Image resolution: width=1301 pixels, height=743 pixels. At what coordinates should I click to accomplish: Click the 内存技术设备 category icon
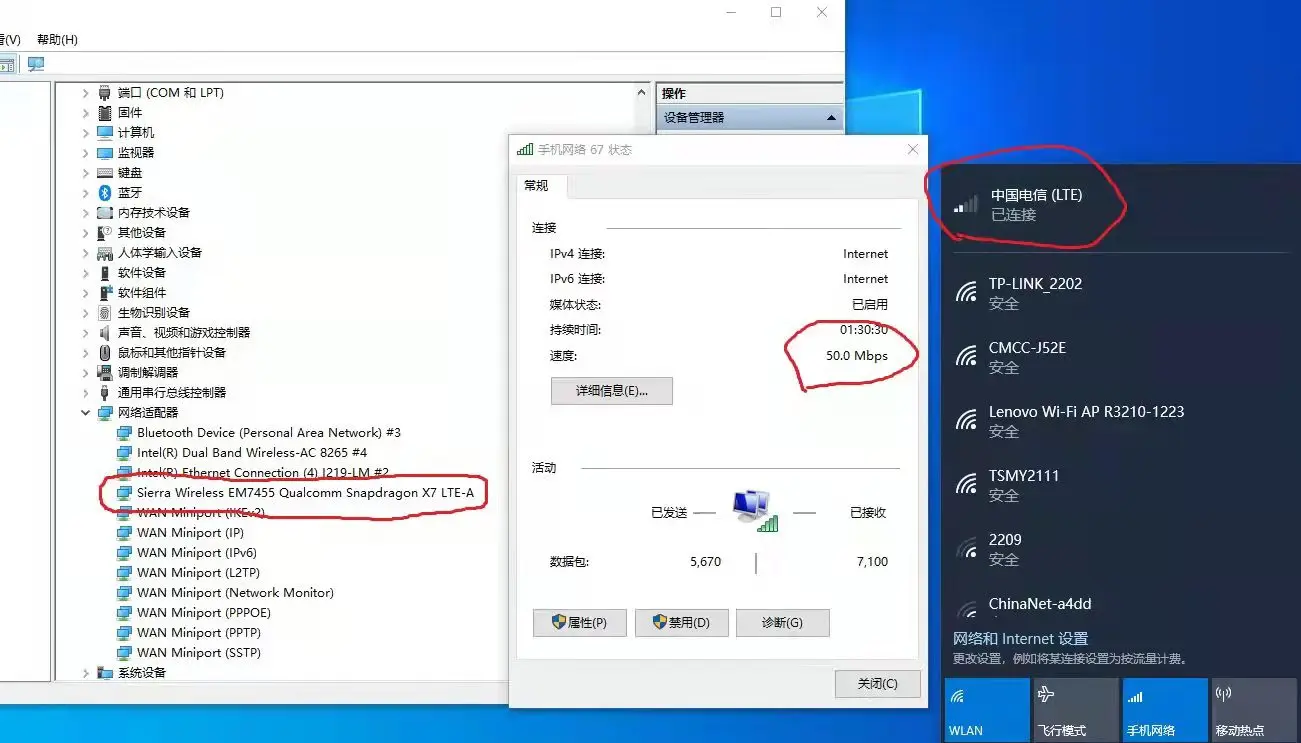[105, 213]
